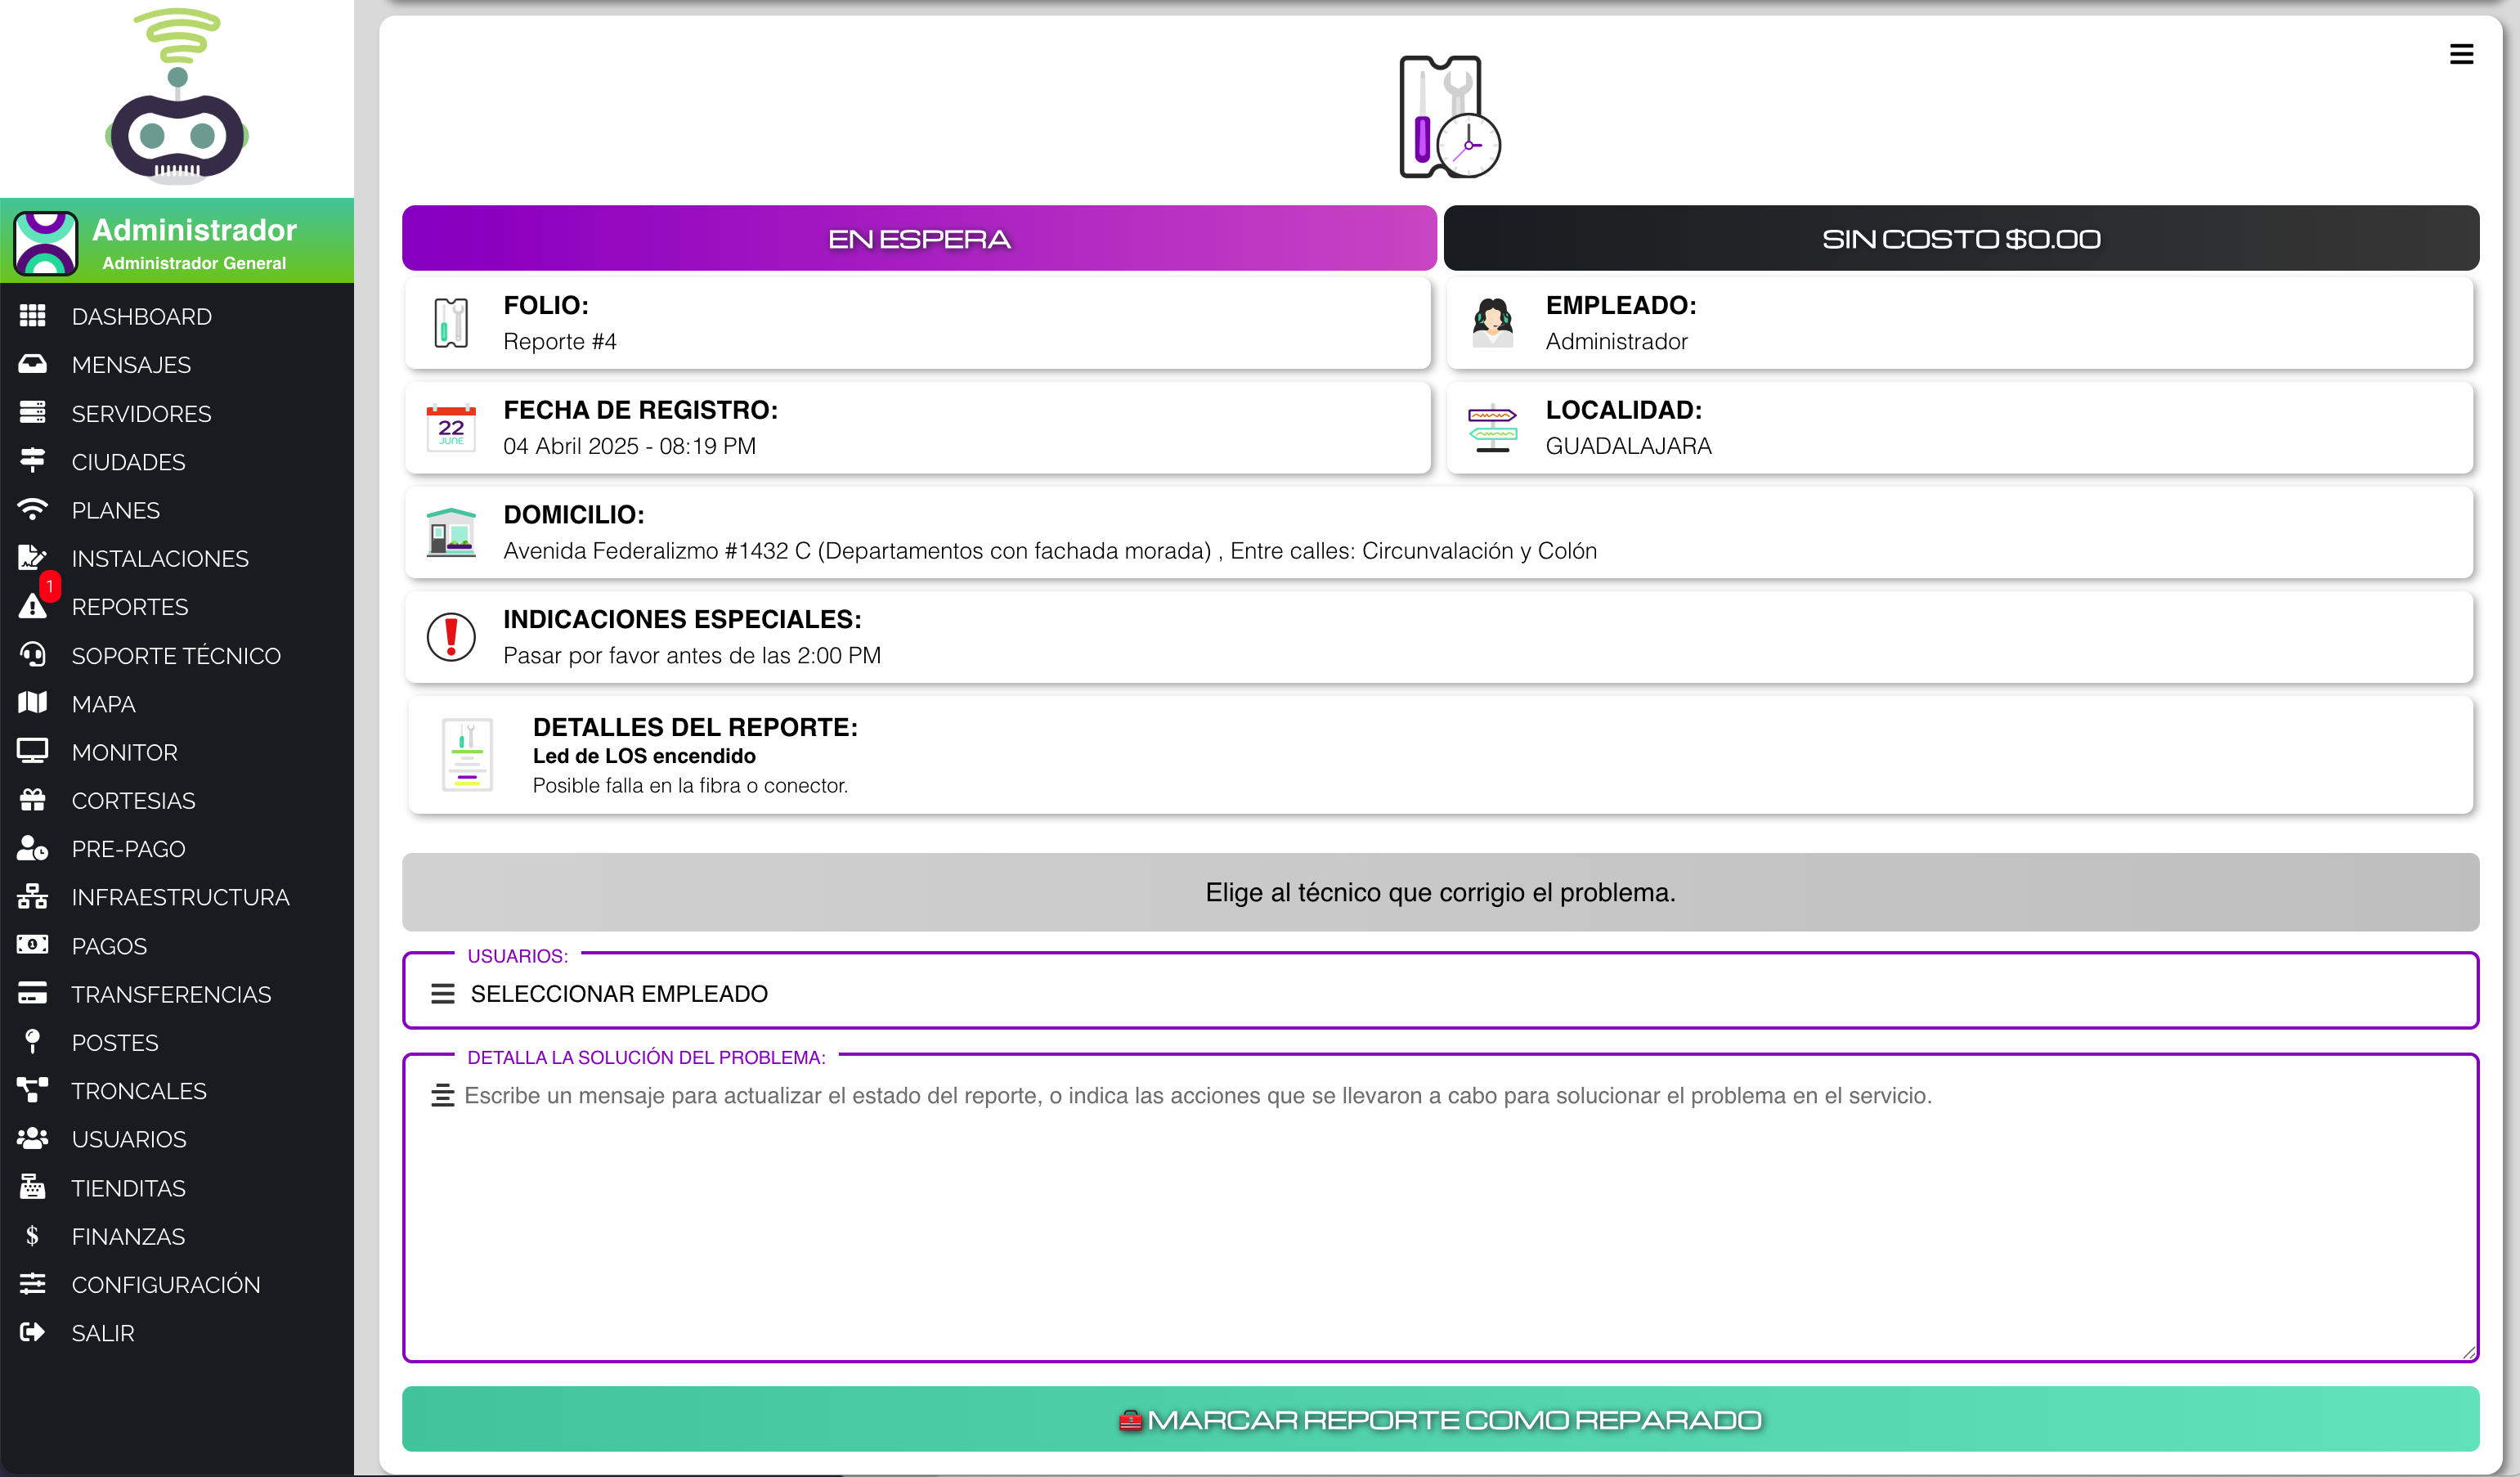2520x1477 pixels.
Task: Open the Monitor screen icon
Action: coord(32,751)
